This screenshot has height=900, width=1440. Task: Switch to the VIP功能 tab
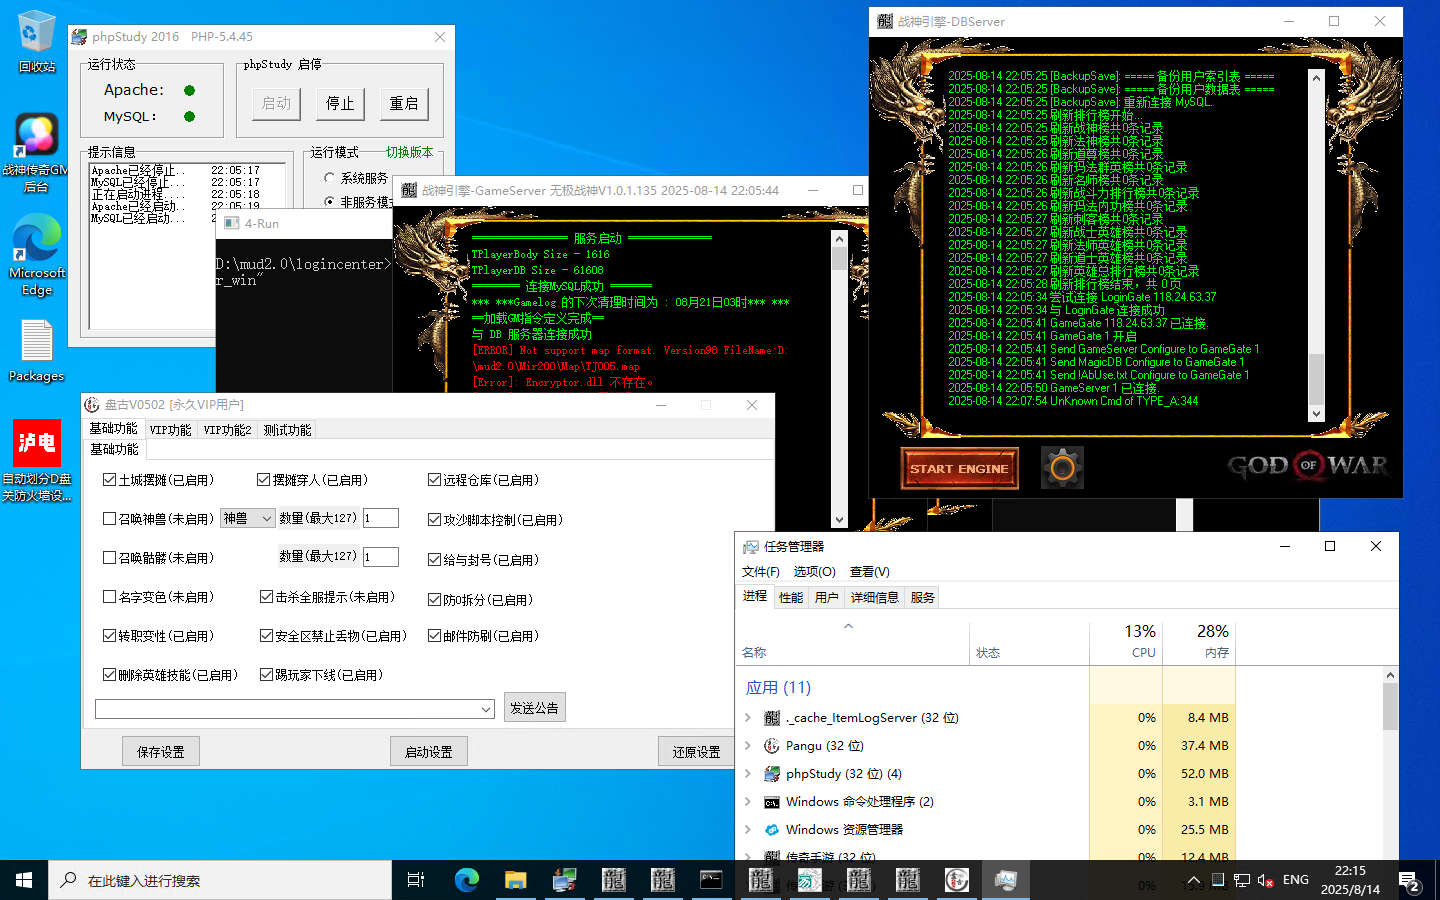tap(170, 430)
